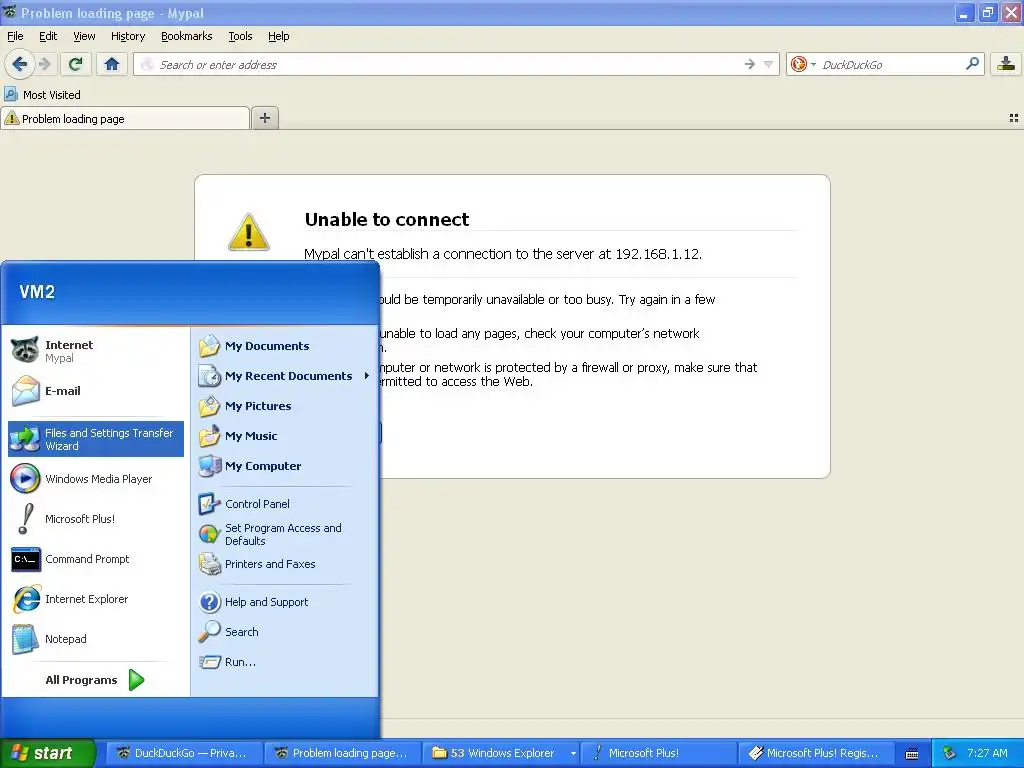Expand the 53 Windows Explorer taskbar group
Image resolution: width=1024 pixels, height=768 pixels.
coord(501,753)
